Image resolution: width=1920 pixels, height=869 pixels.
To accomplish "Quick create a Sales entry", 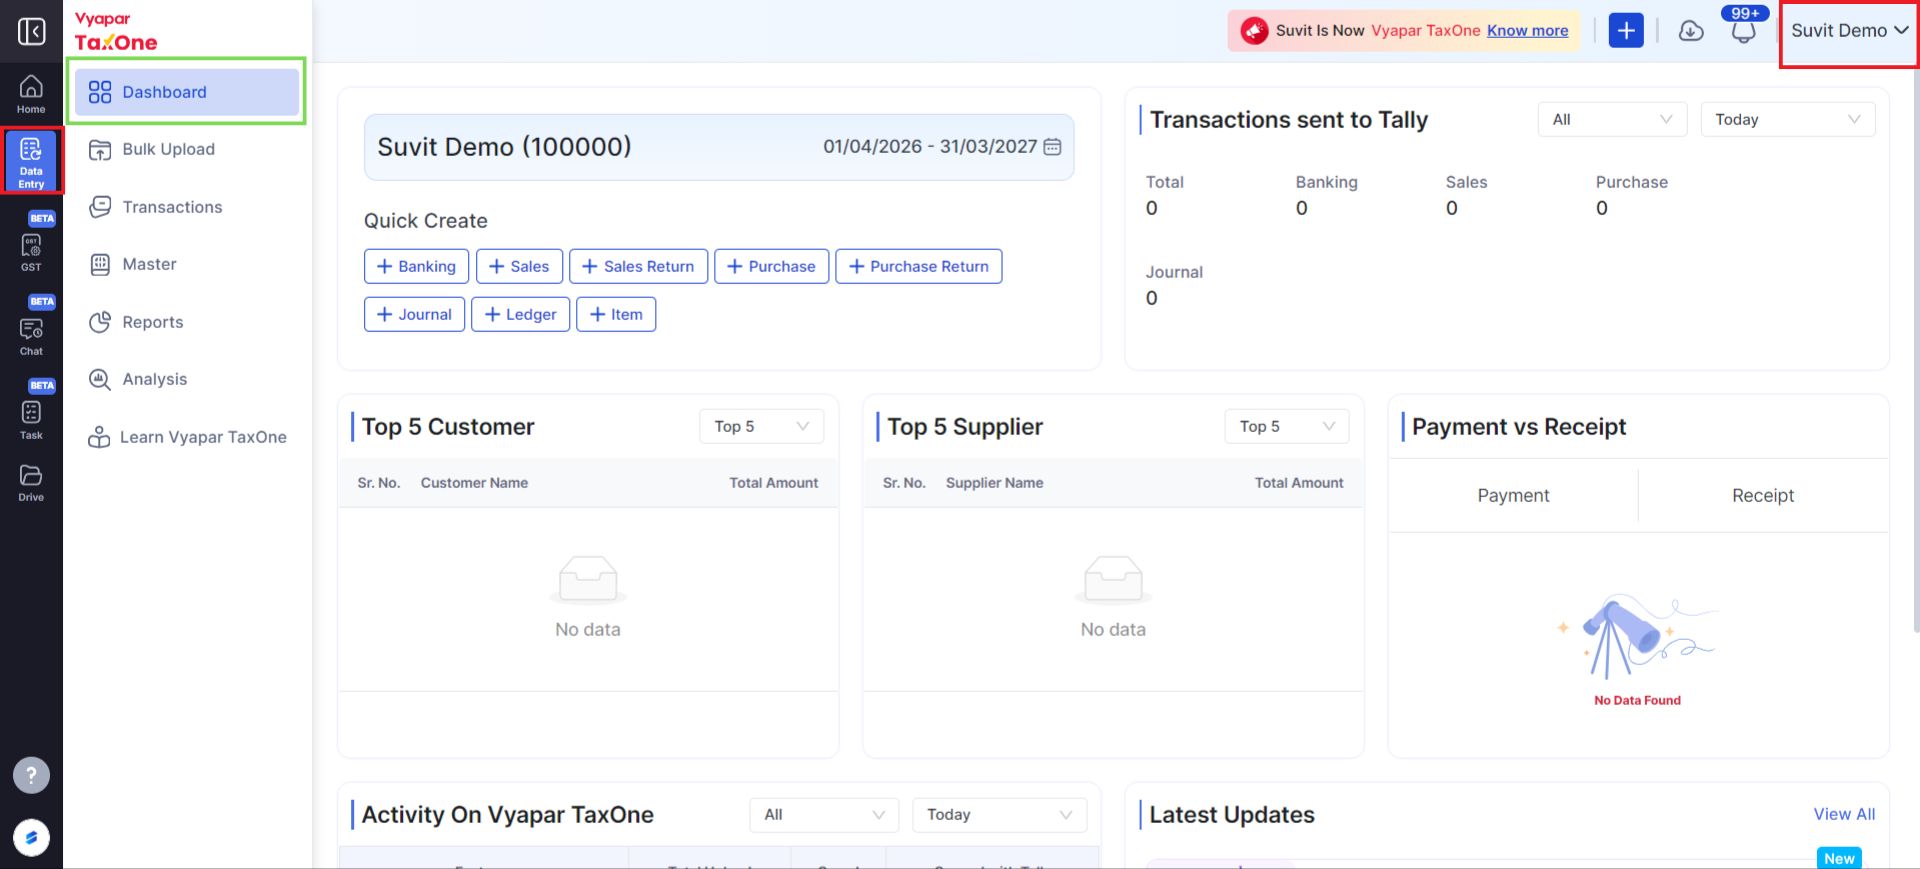I will tap(519, 266).
